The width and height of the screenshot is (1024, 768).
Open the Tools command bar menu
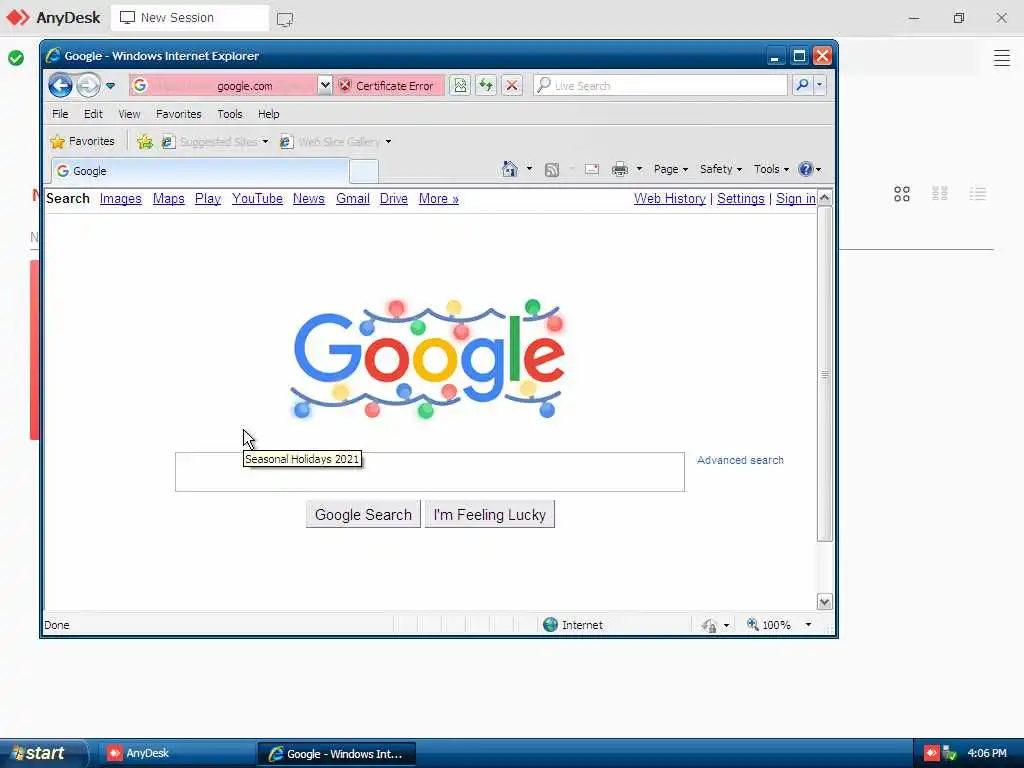tap(771, 169)
